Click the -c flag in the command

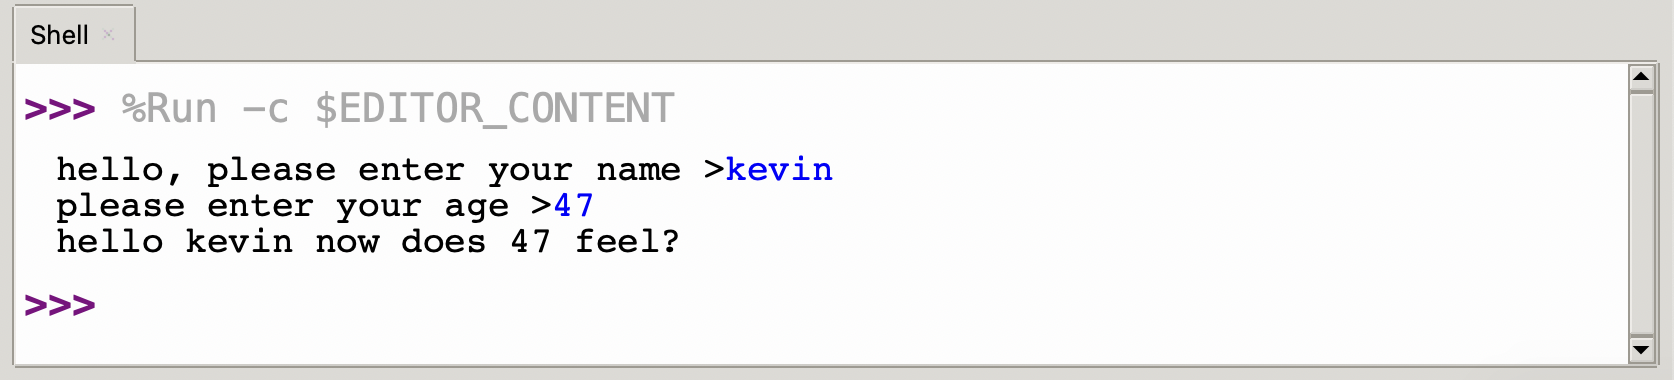pos(266,109)
